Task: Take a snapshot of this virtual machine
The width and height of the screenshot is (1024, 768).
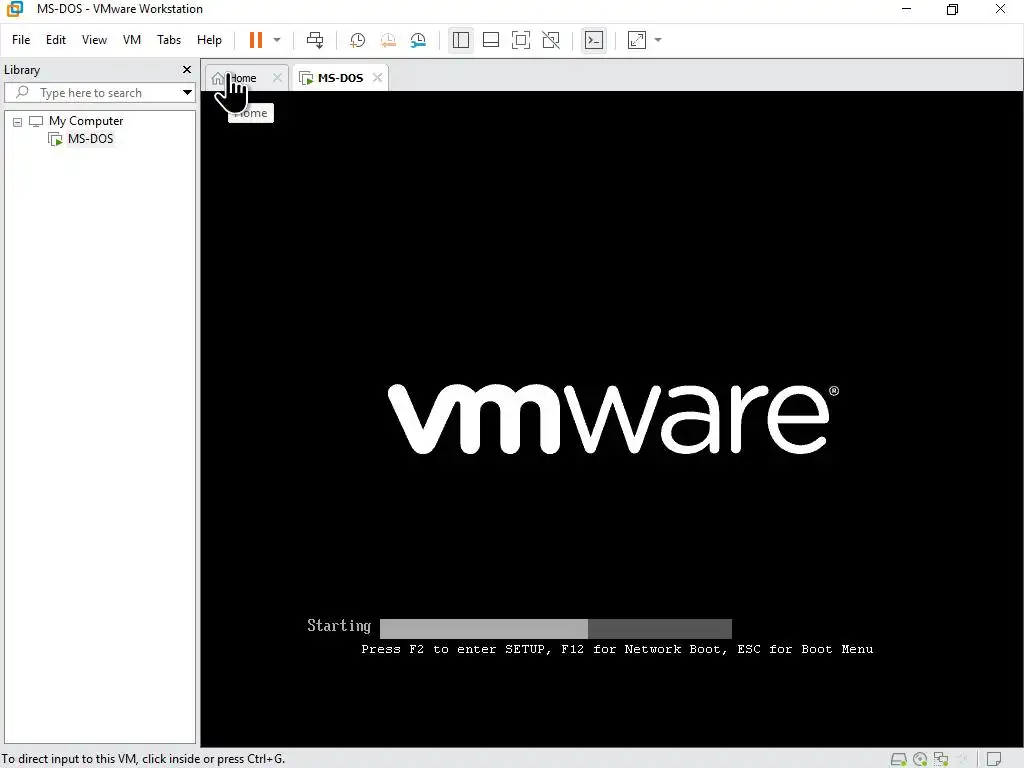Action: [x=357, y=40]
